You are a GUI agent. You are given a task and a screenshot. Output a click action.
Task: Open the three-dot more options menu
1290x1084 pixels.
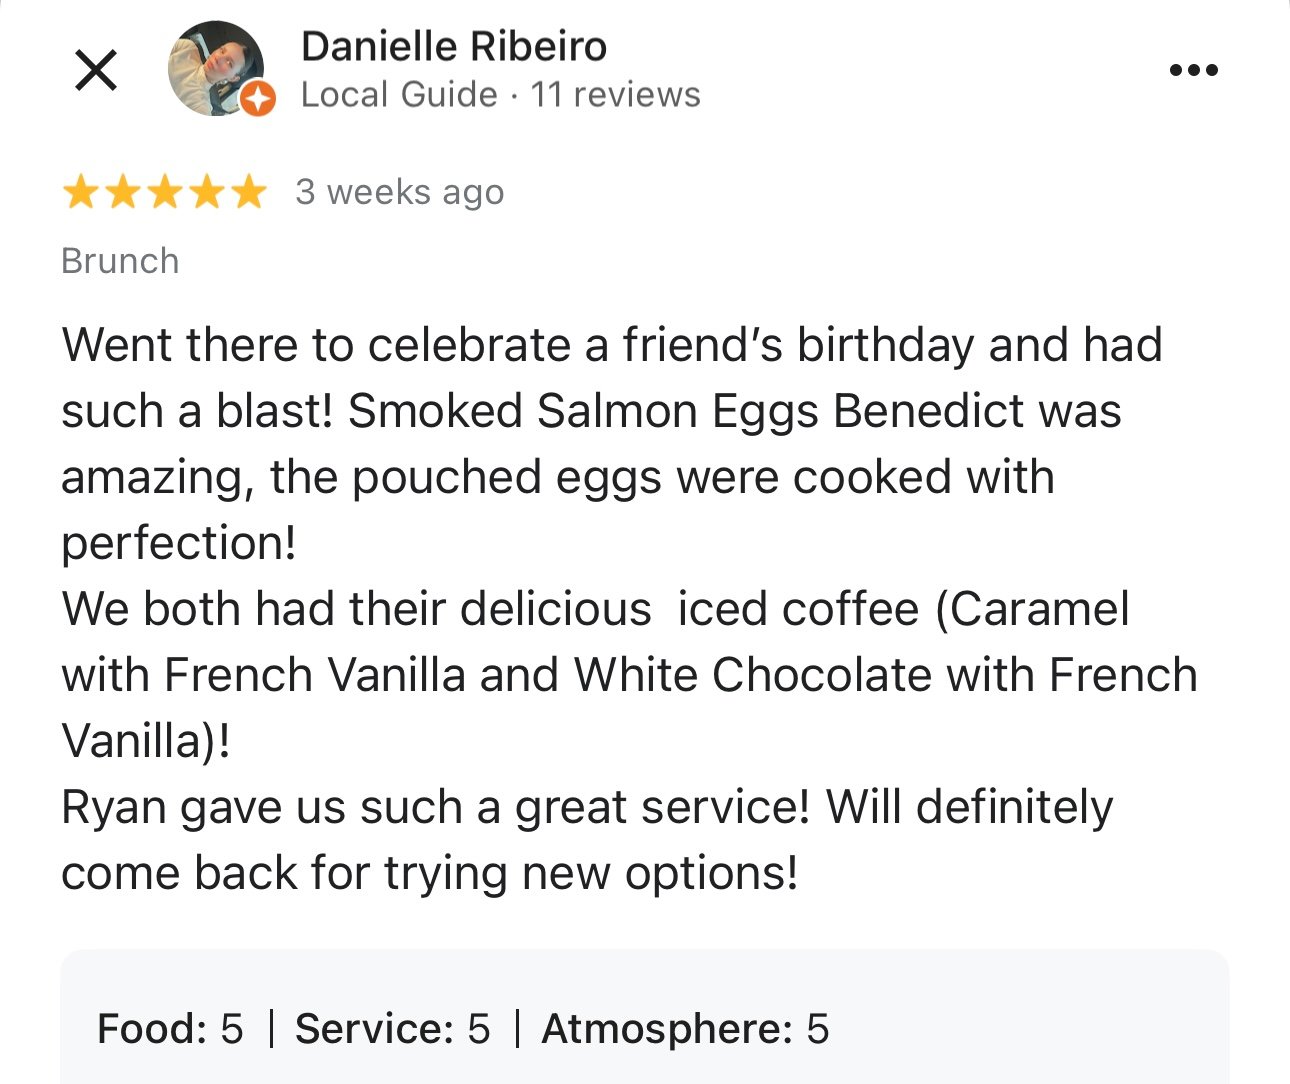click(x=1193, y=70)
